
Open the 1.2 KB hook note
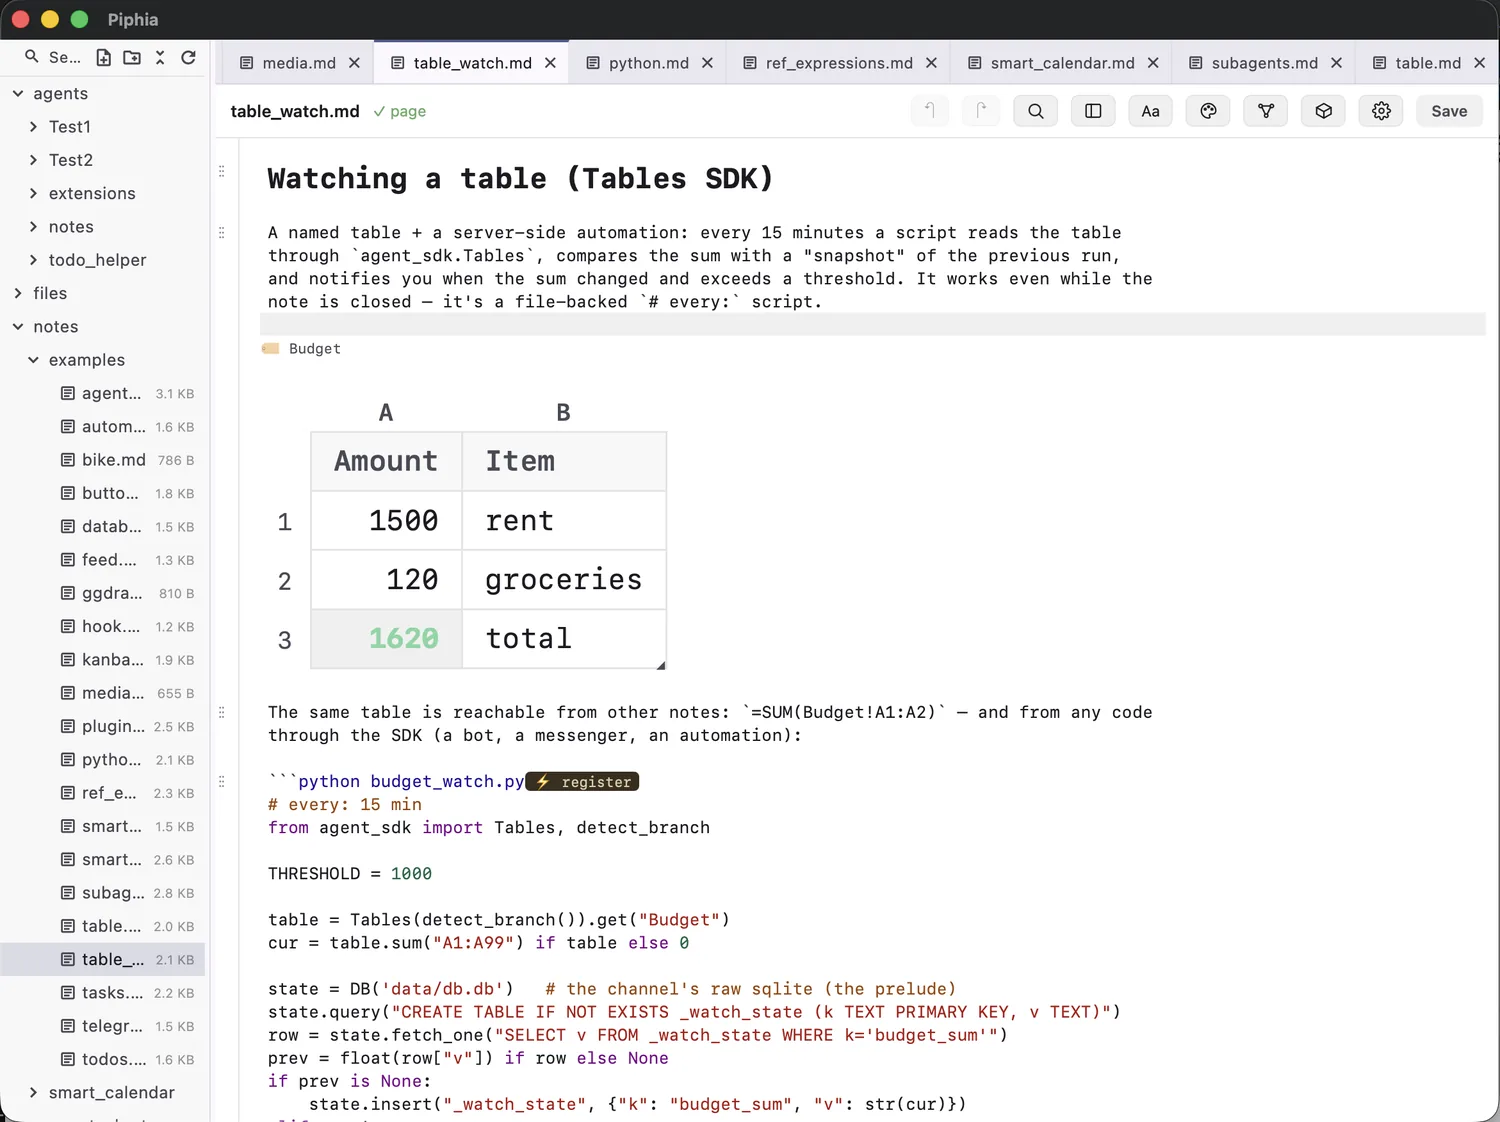(103, 626)
